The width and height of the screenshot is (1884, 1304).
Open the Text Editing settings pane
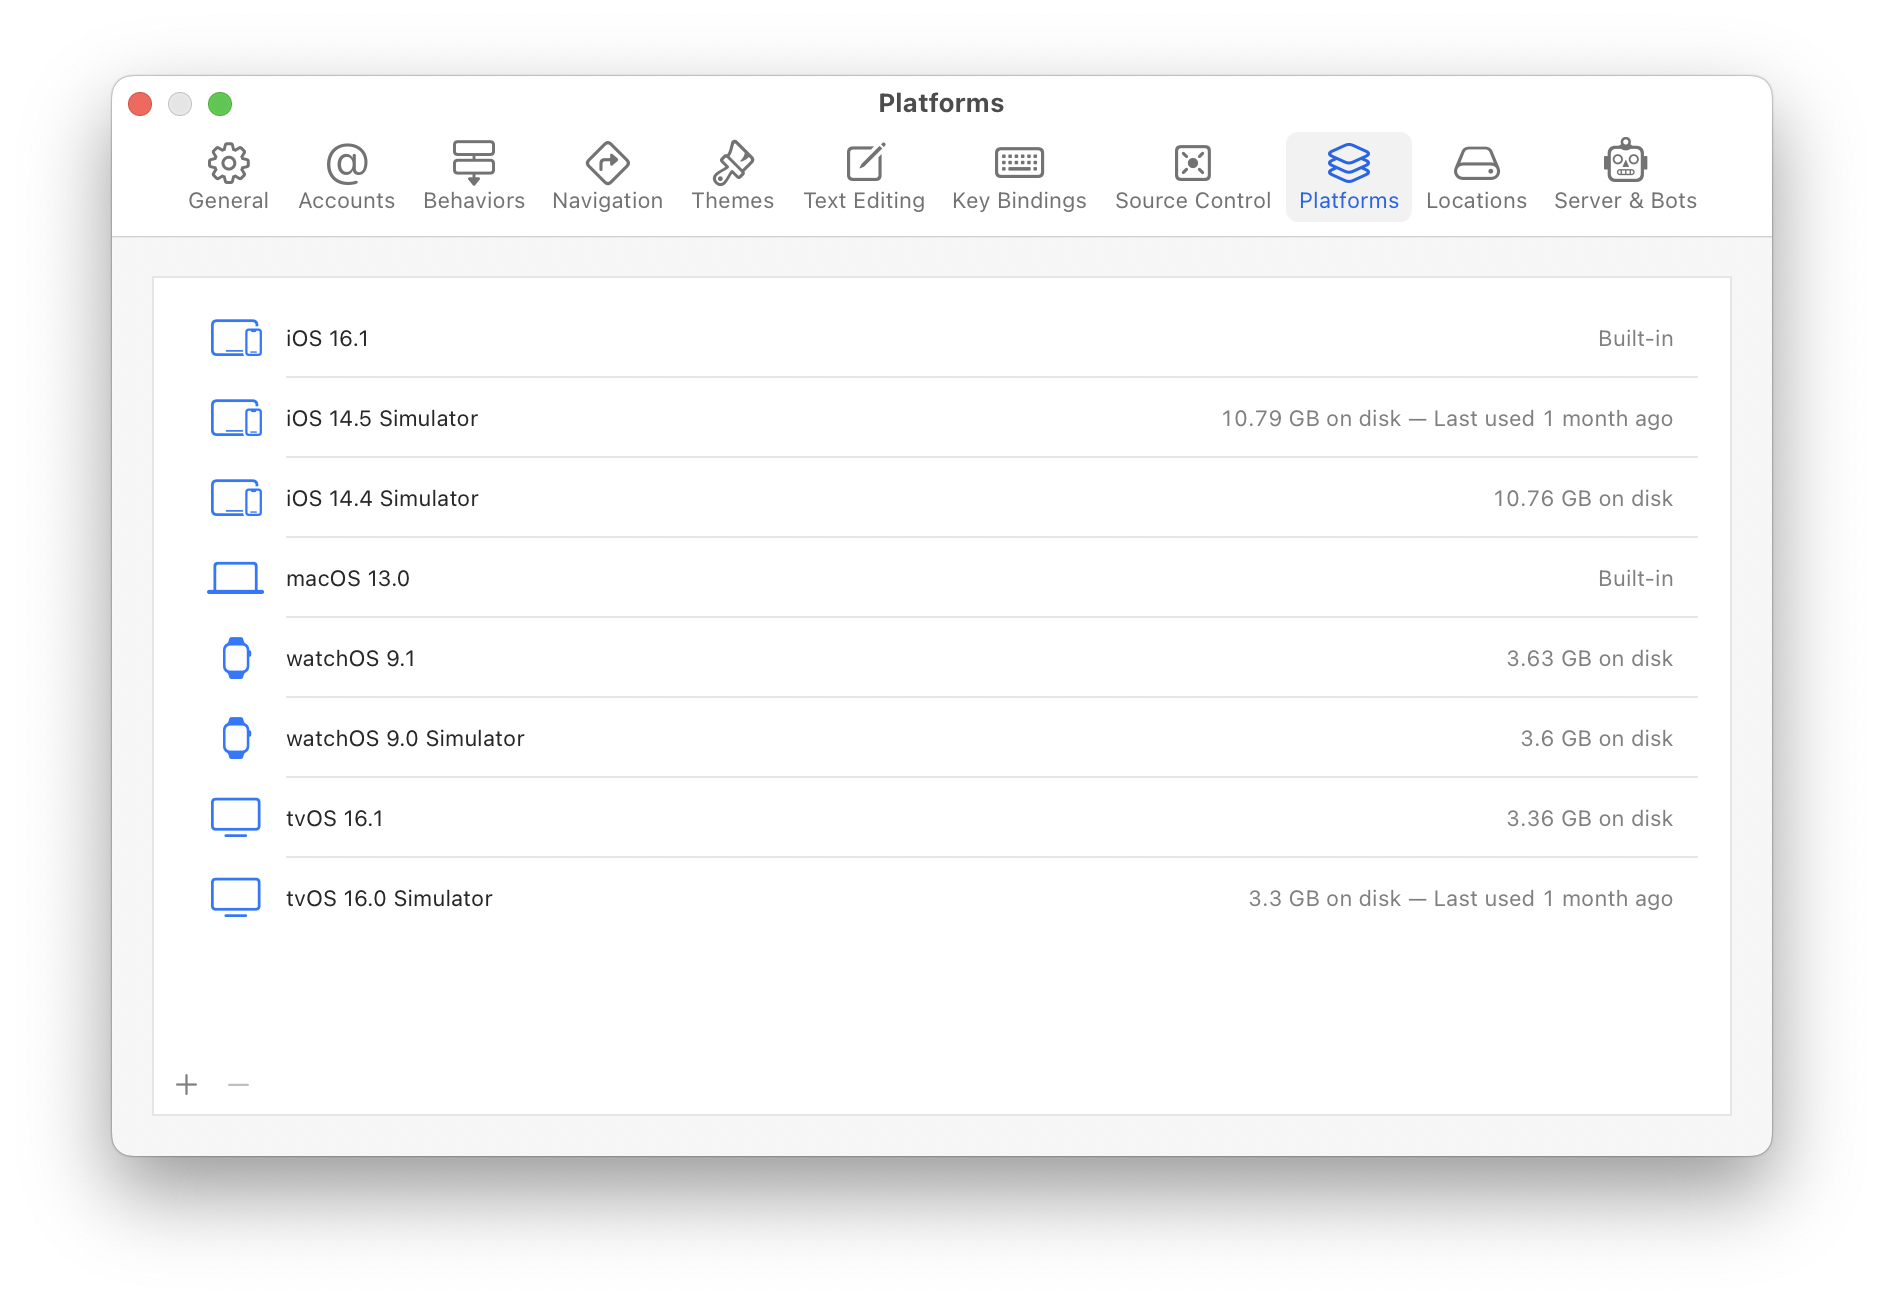864,176
